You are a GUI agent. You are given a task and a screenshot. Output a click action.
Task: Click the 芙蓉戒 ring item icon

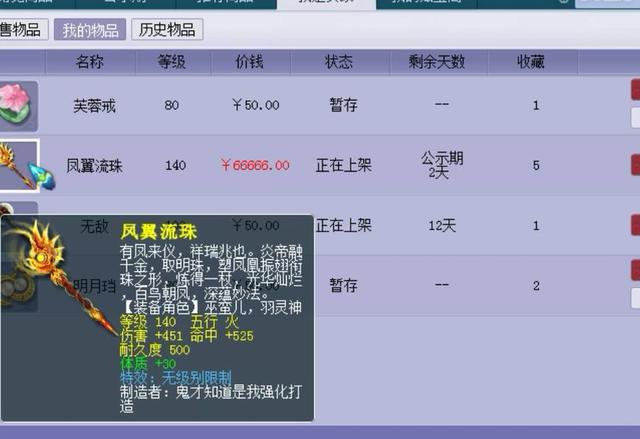(x=19, y=106)
